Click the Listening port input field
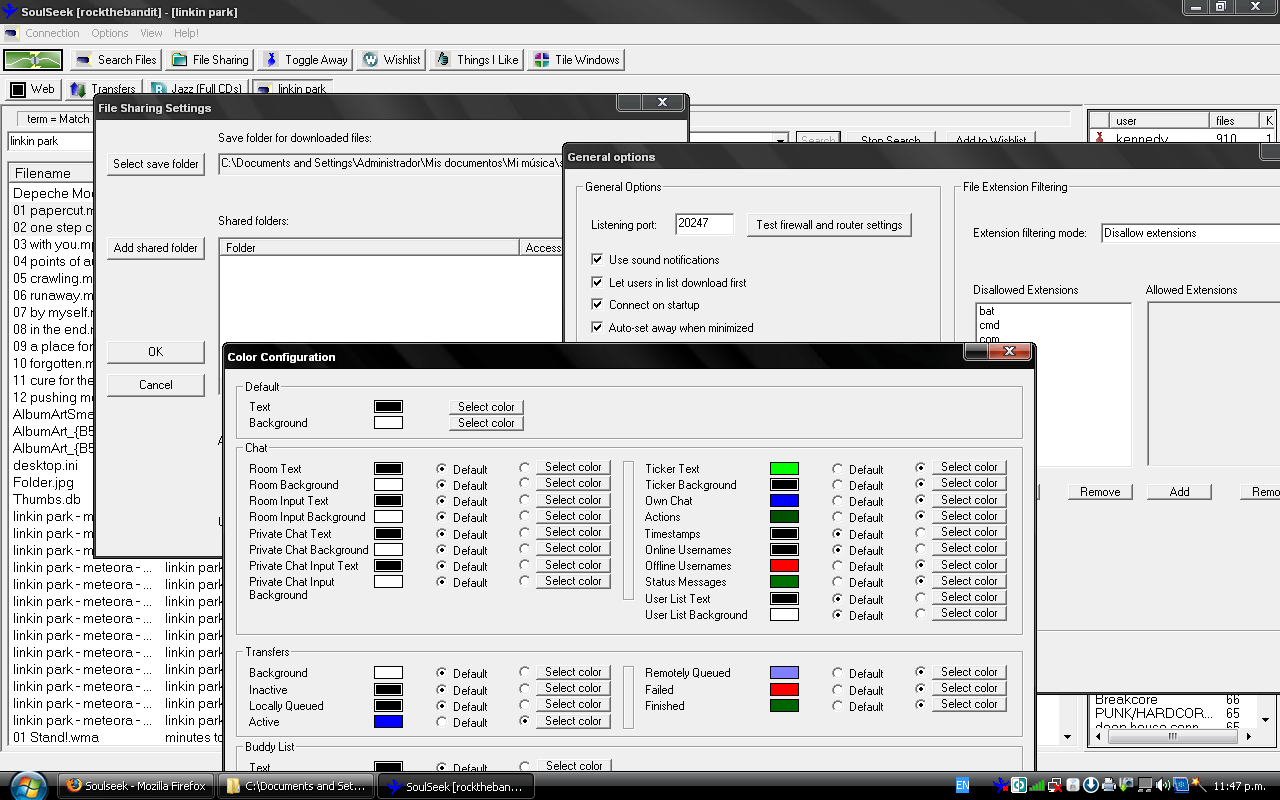The image size is (1280, 800). (704, 224)
